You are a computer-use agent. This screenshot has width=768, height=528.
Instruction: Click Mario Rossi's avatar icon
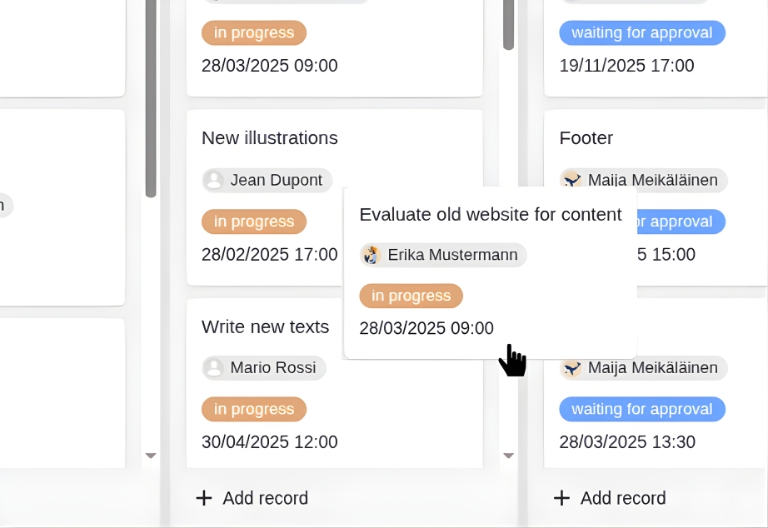click(x=214, y=367)
